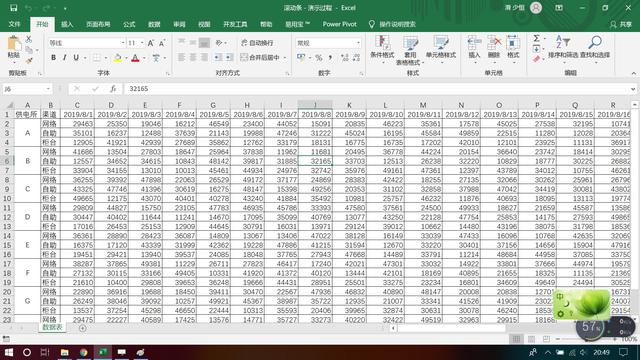Open the font size dropdown showing 11
640x360 pixels.
[142, 43]
